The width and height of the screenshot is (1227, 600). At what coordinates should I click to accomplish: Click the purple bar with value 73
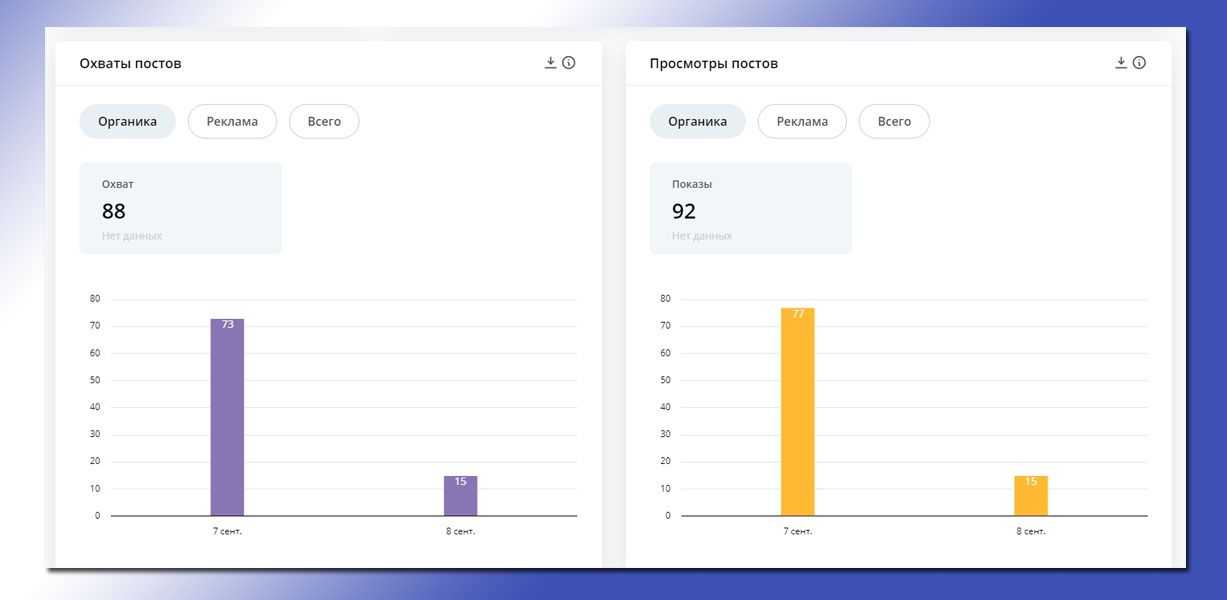coord(227,418)
